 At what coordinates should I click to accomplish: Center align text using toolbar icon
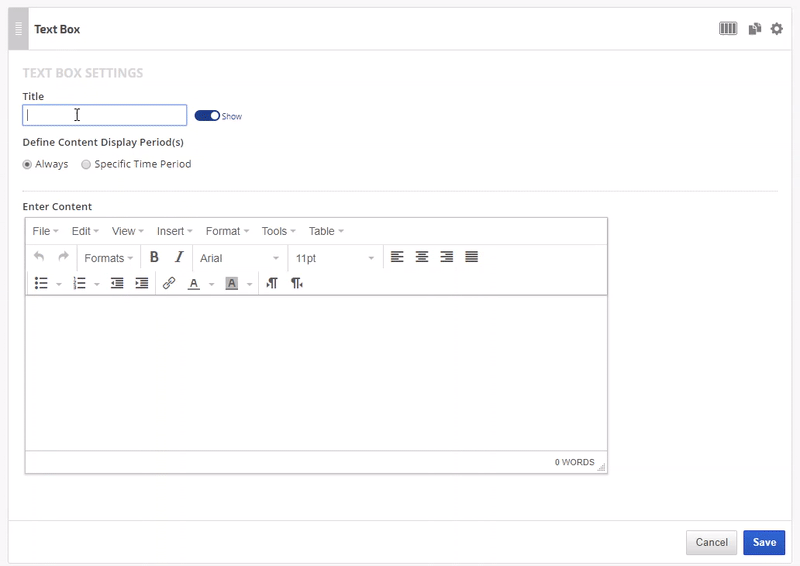point(422,258)
